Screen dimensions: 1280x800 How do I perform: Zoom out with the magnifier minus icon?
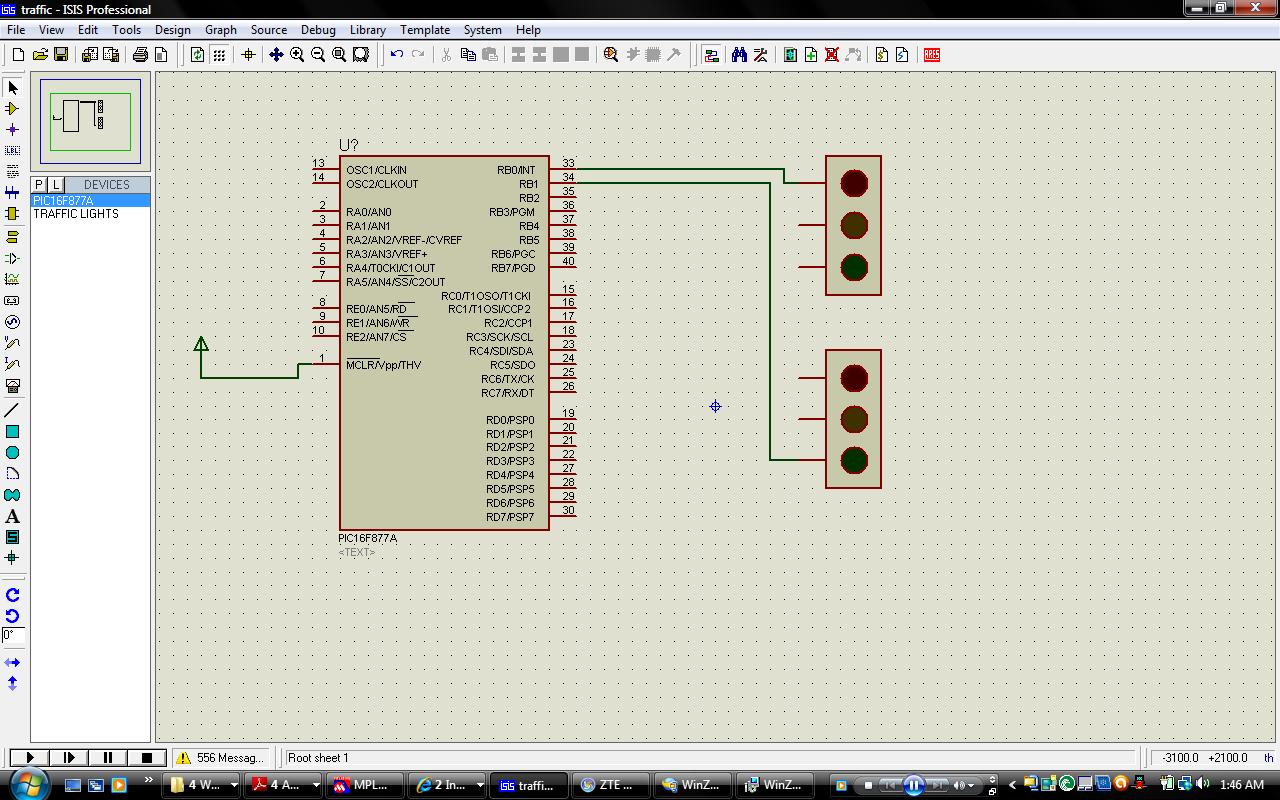(x=318, y=55)
